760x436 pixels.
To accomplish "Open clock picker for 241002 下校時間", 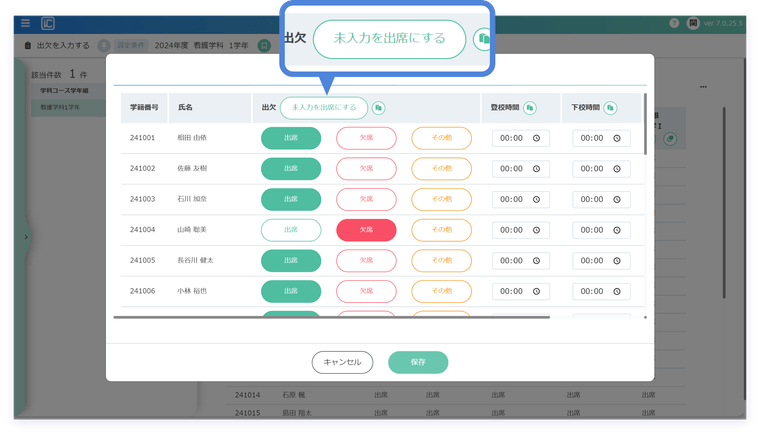I will (x=617, y=169).
